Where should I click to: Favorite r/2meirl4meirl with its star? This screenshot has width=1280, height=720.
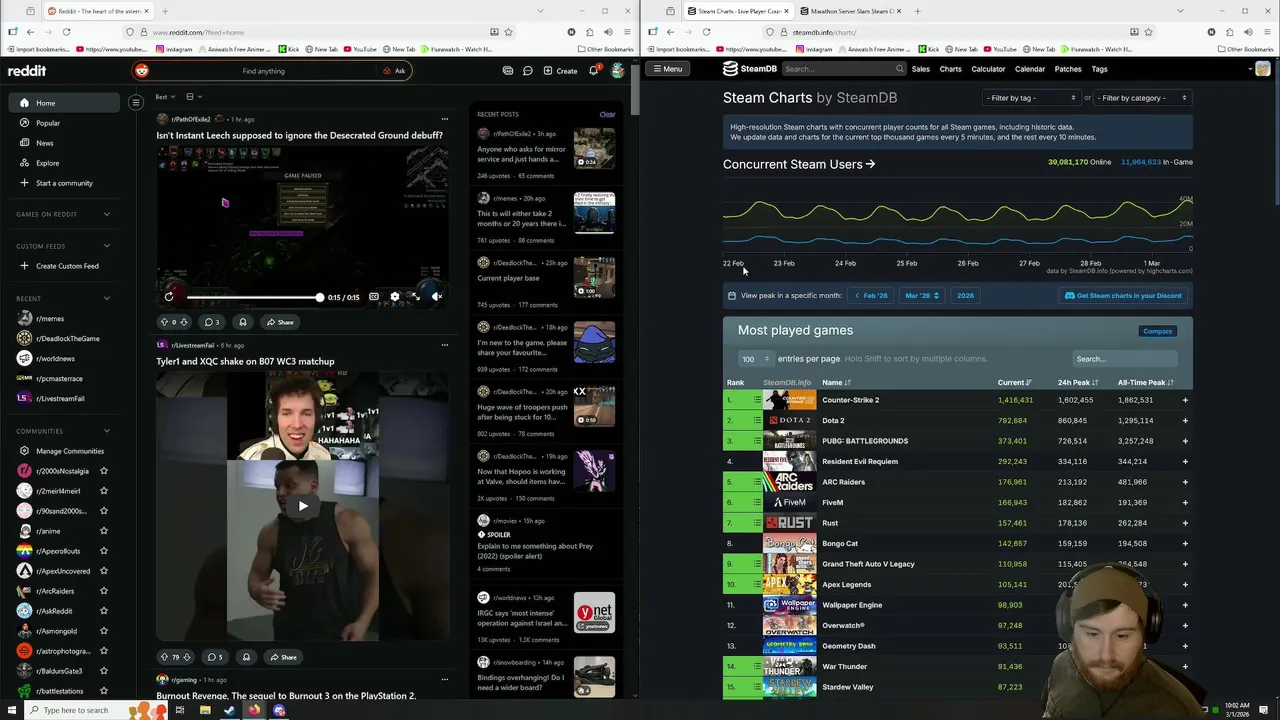pos(104,491)
